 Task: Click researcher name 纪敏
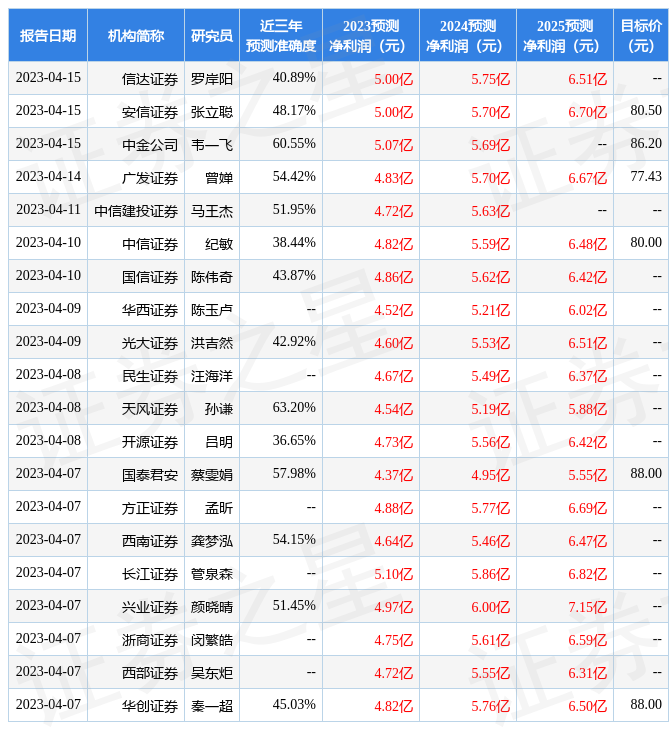point(219,244)
